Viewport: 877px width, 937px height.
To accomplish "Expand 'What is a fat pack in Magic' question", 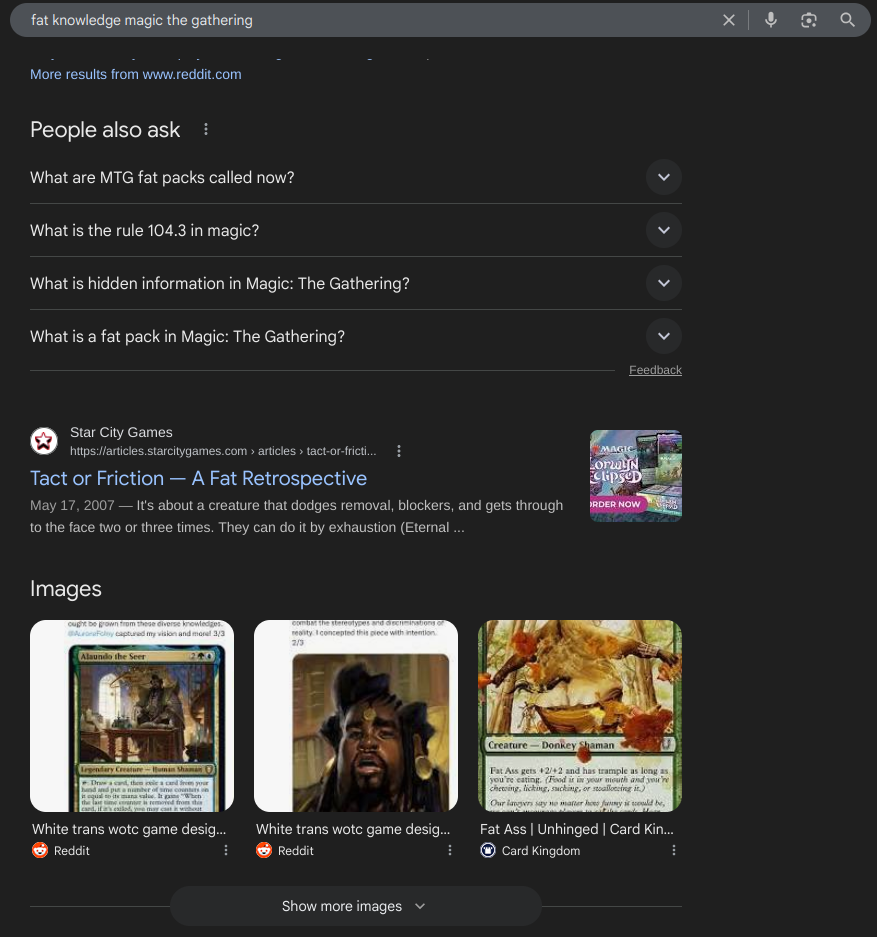I will (355, 336).
